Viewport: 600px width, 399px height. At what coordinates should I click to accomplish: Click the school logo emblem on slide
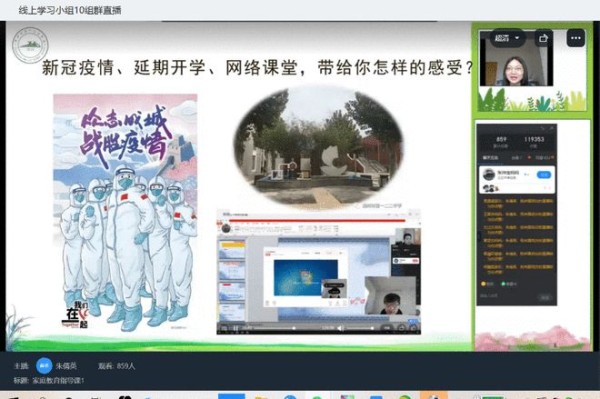click(30, 45)
